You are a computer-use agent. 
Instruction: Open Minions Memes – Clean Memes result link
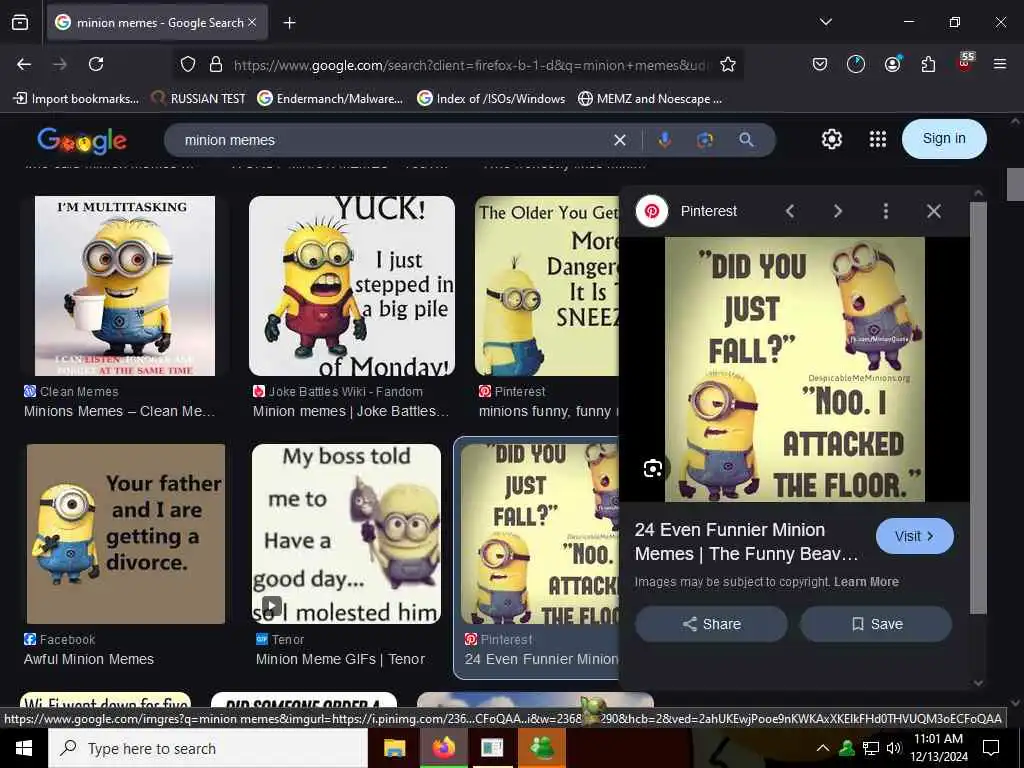[x=119, y=411]
